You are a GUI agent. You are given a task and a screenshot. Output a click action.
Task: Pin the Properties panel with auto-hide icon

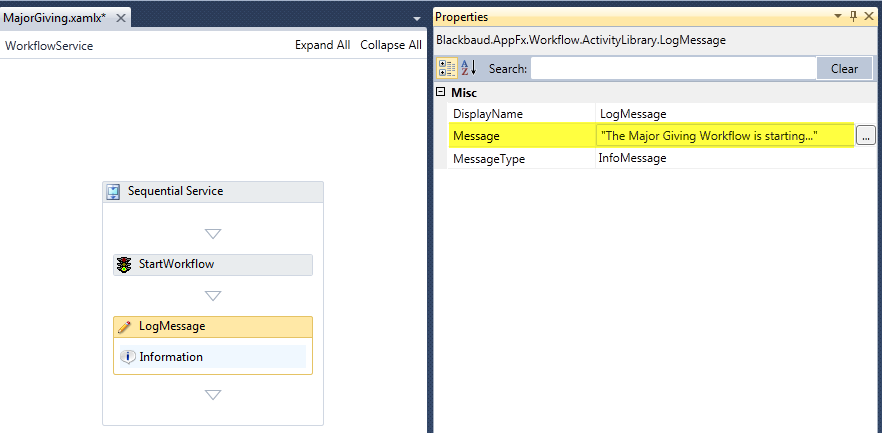pos(853,17)
